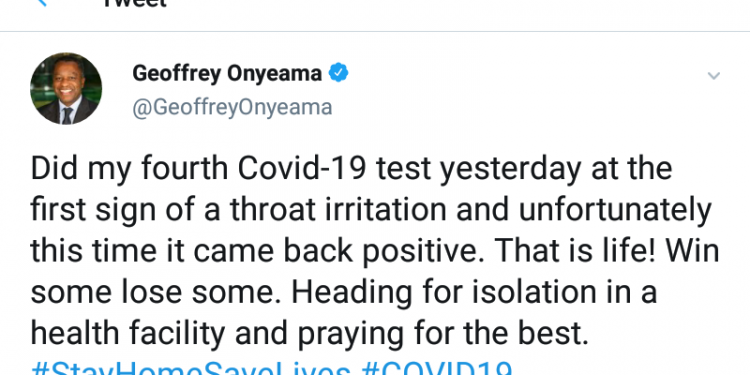
Task: Click the word "unfortunately" in the tweet
Action: [615, 211]
